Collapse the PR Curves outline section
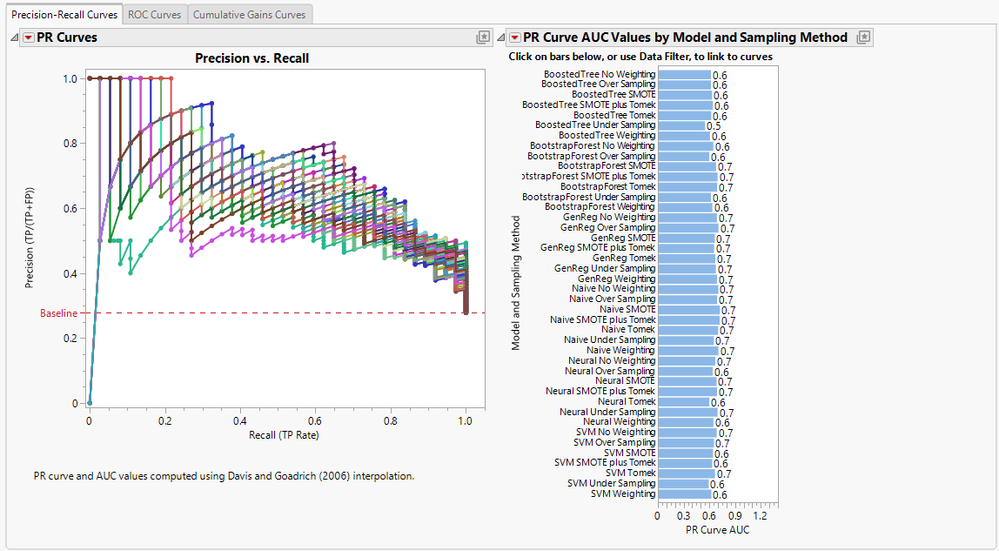Screen dimensions: 999x551 click(15, 38)
